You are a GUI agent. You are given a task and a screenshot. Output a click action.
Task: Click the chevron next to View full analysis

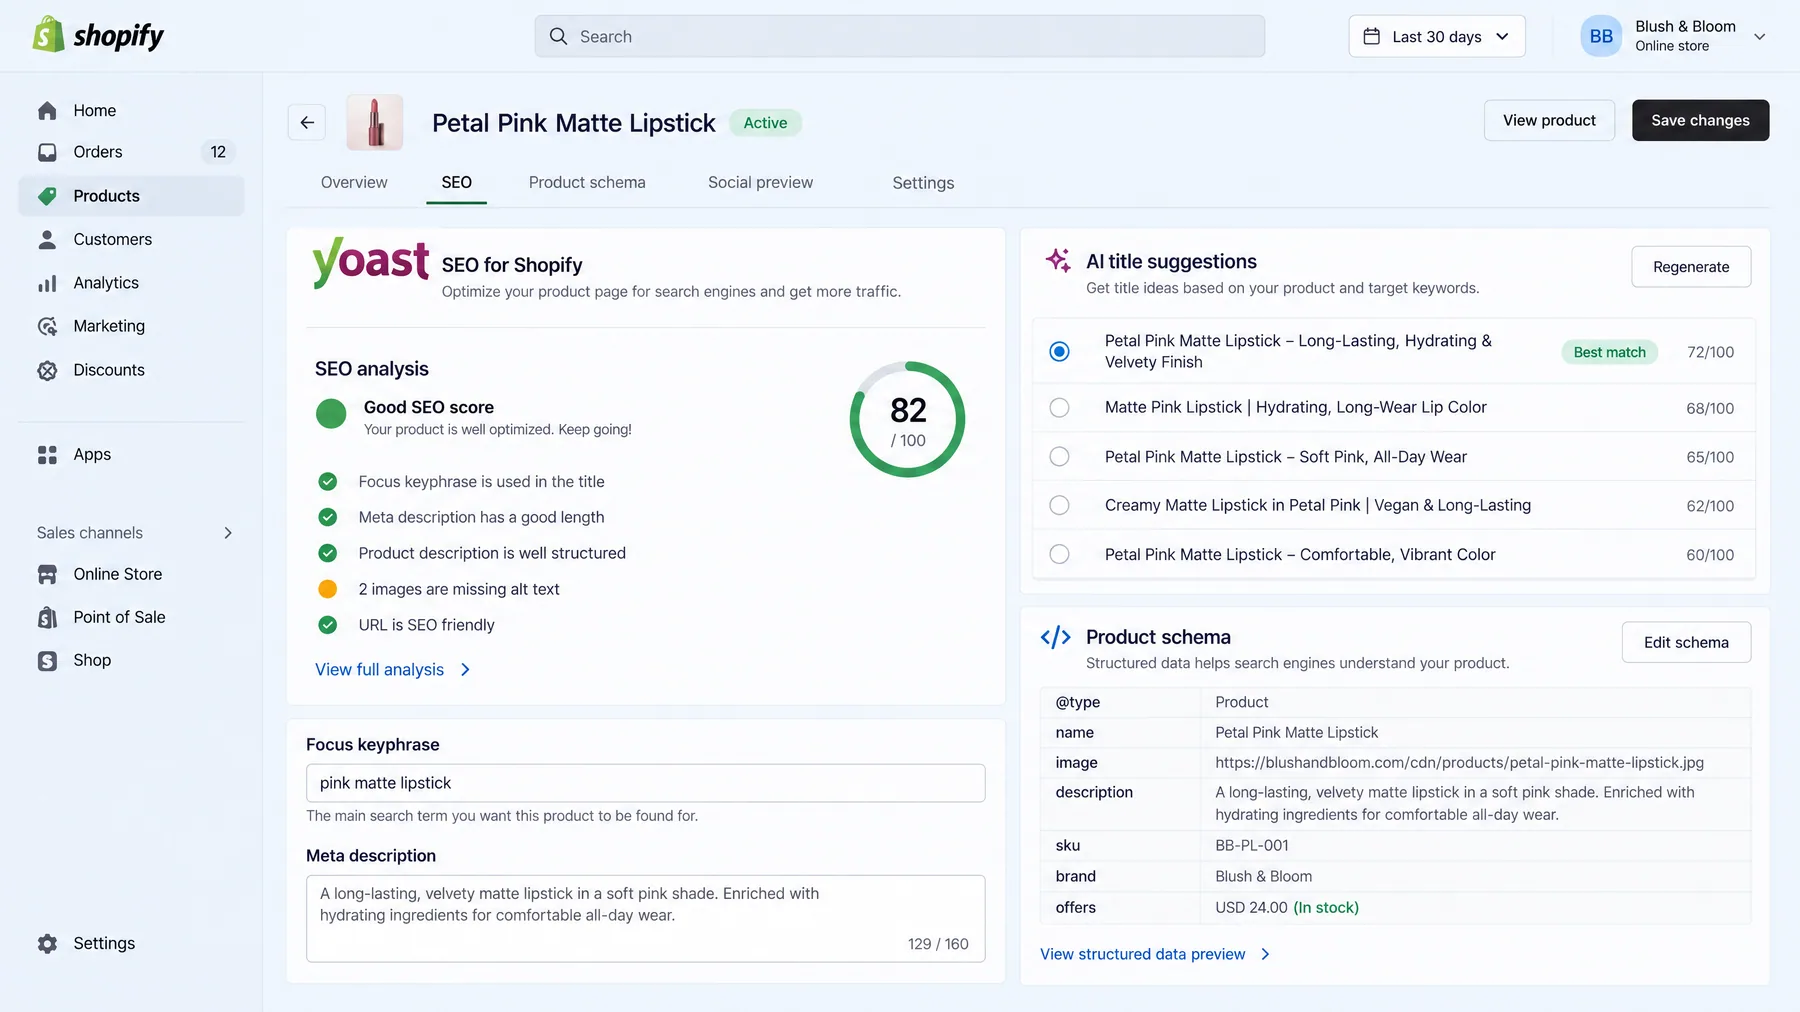click(465, 670)
